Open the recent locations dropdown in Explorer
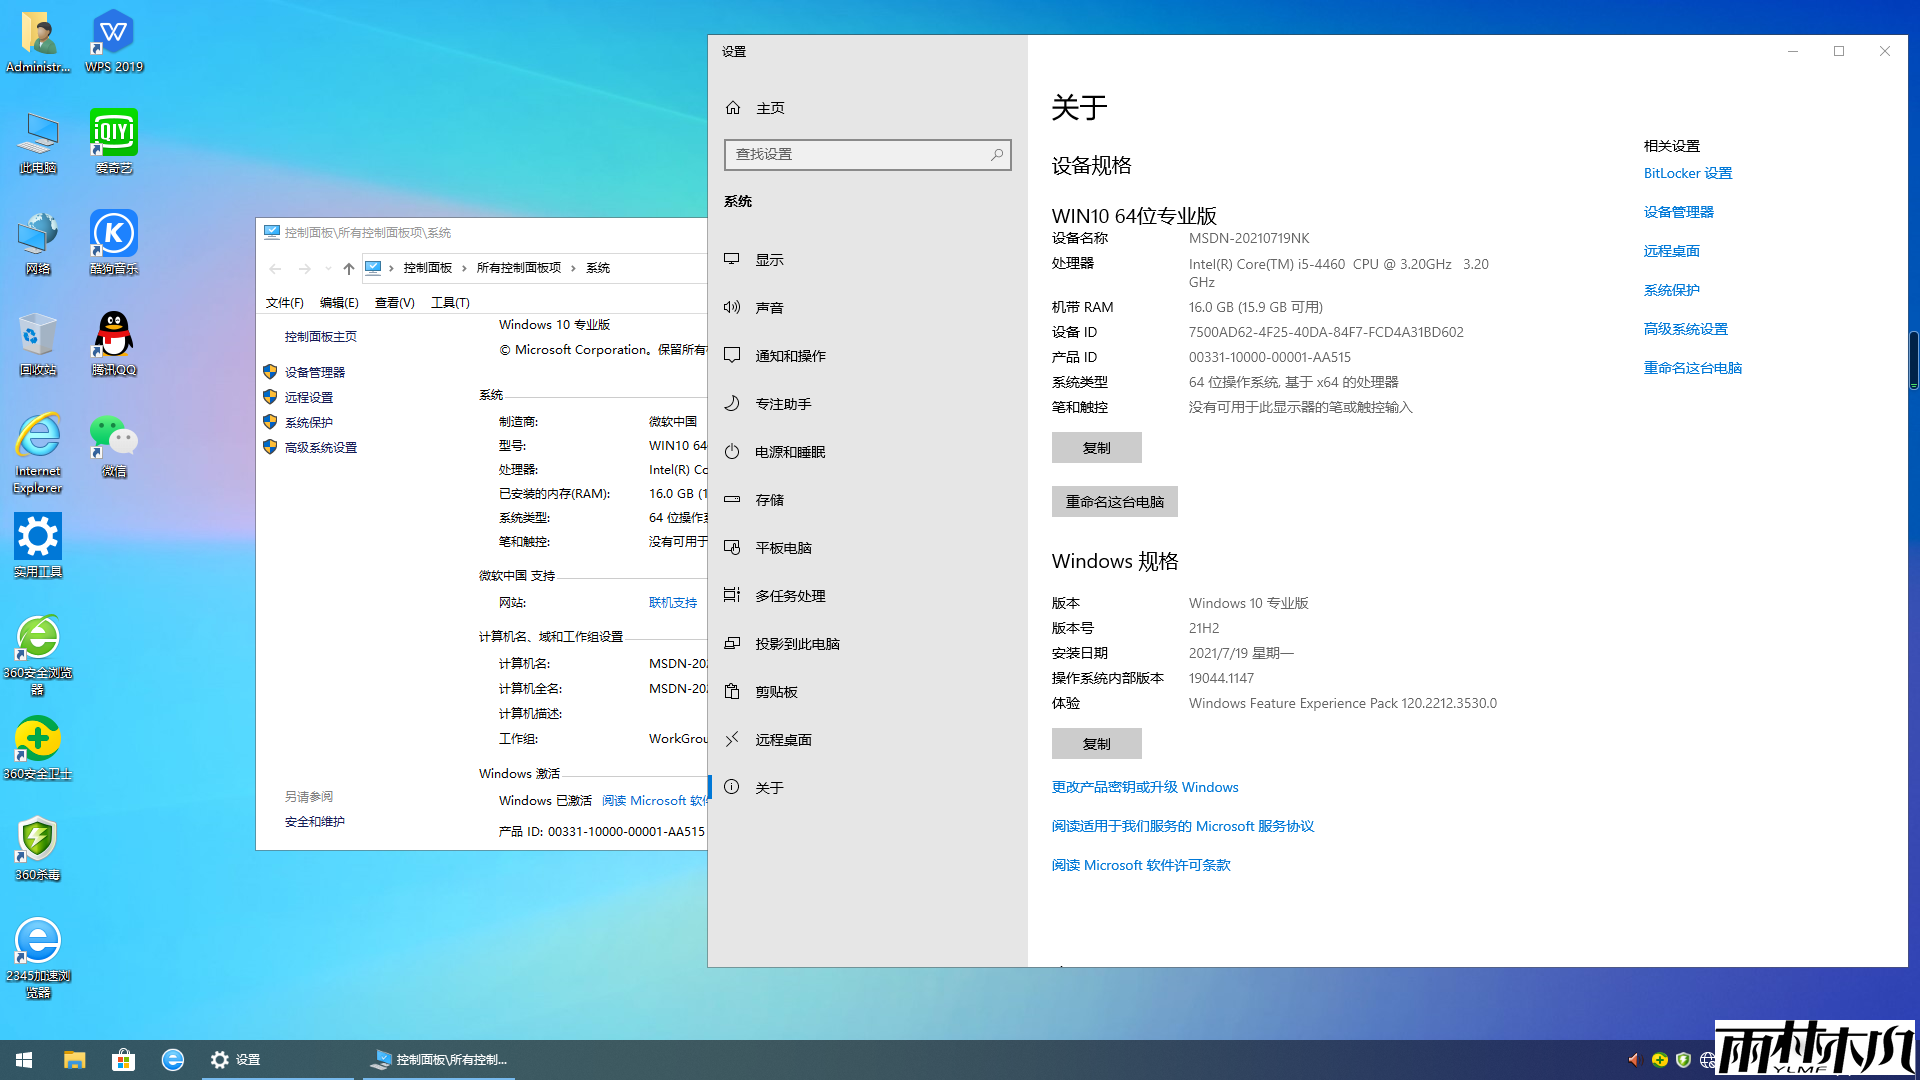The image size is (1920, 1080). [327, 268]
